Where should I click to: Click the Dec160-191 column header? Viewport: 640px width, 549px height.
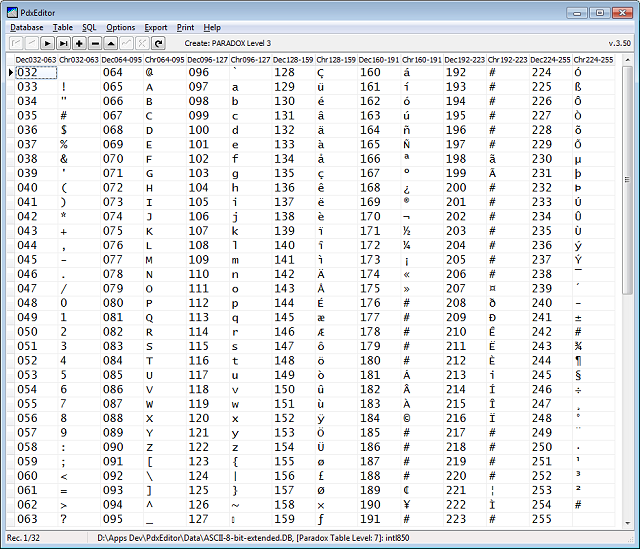[x=379, y=60]
